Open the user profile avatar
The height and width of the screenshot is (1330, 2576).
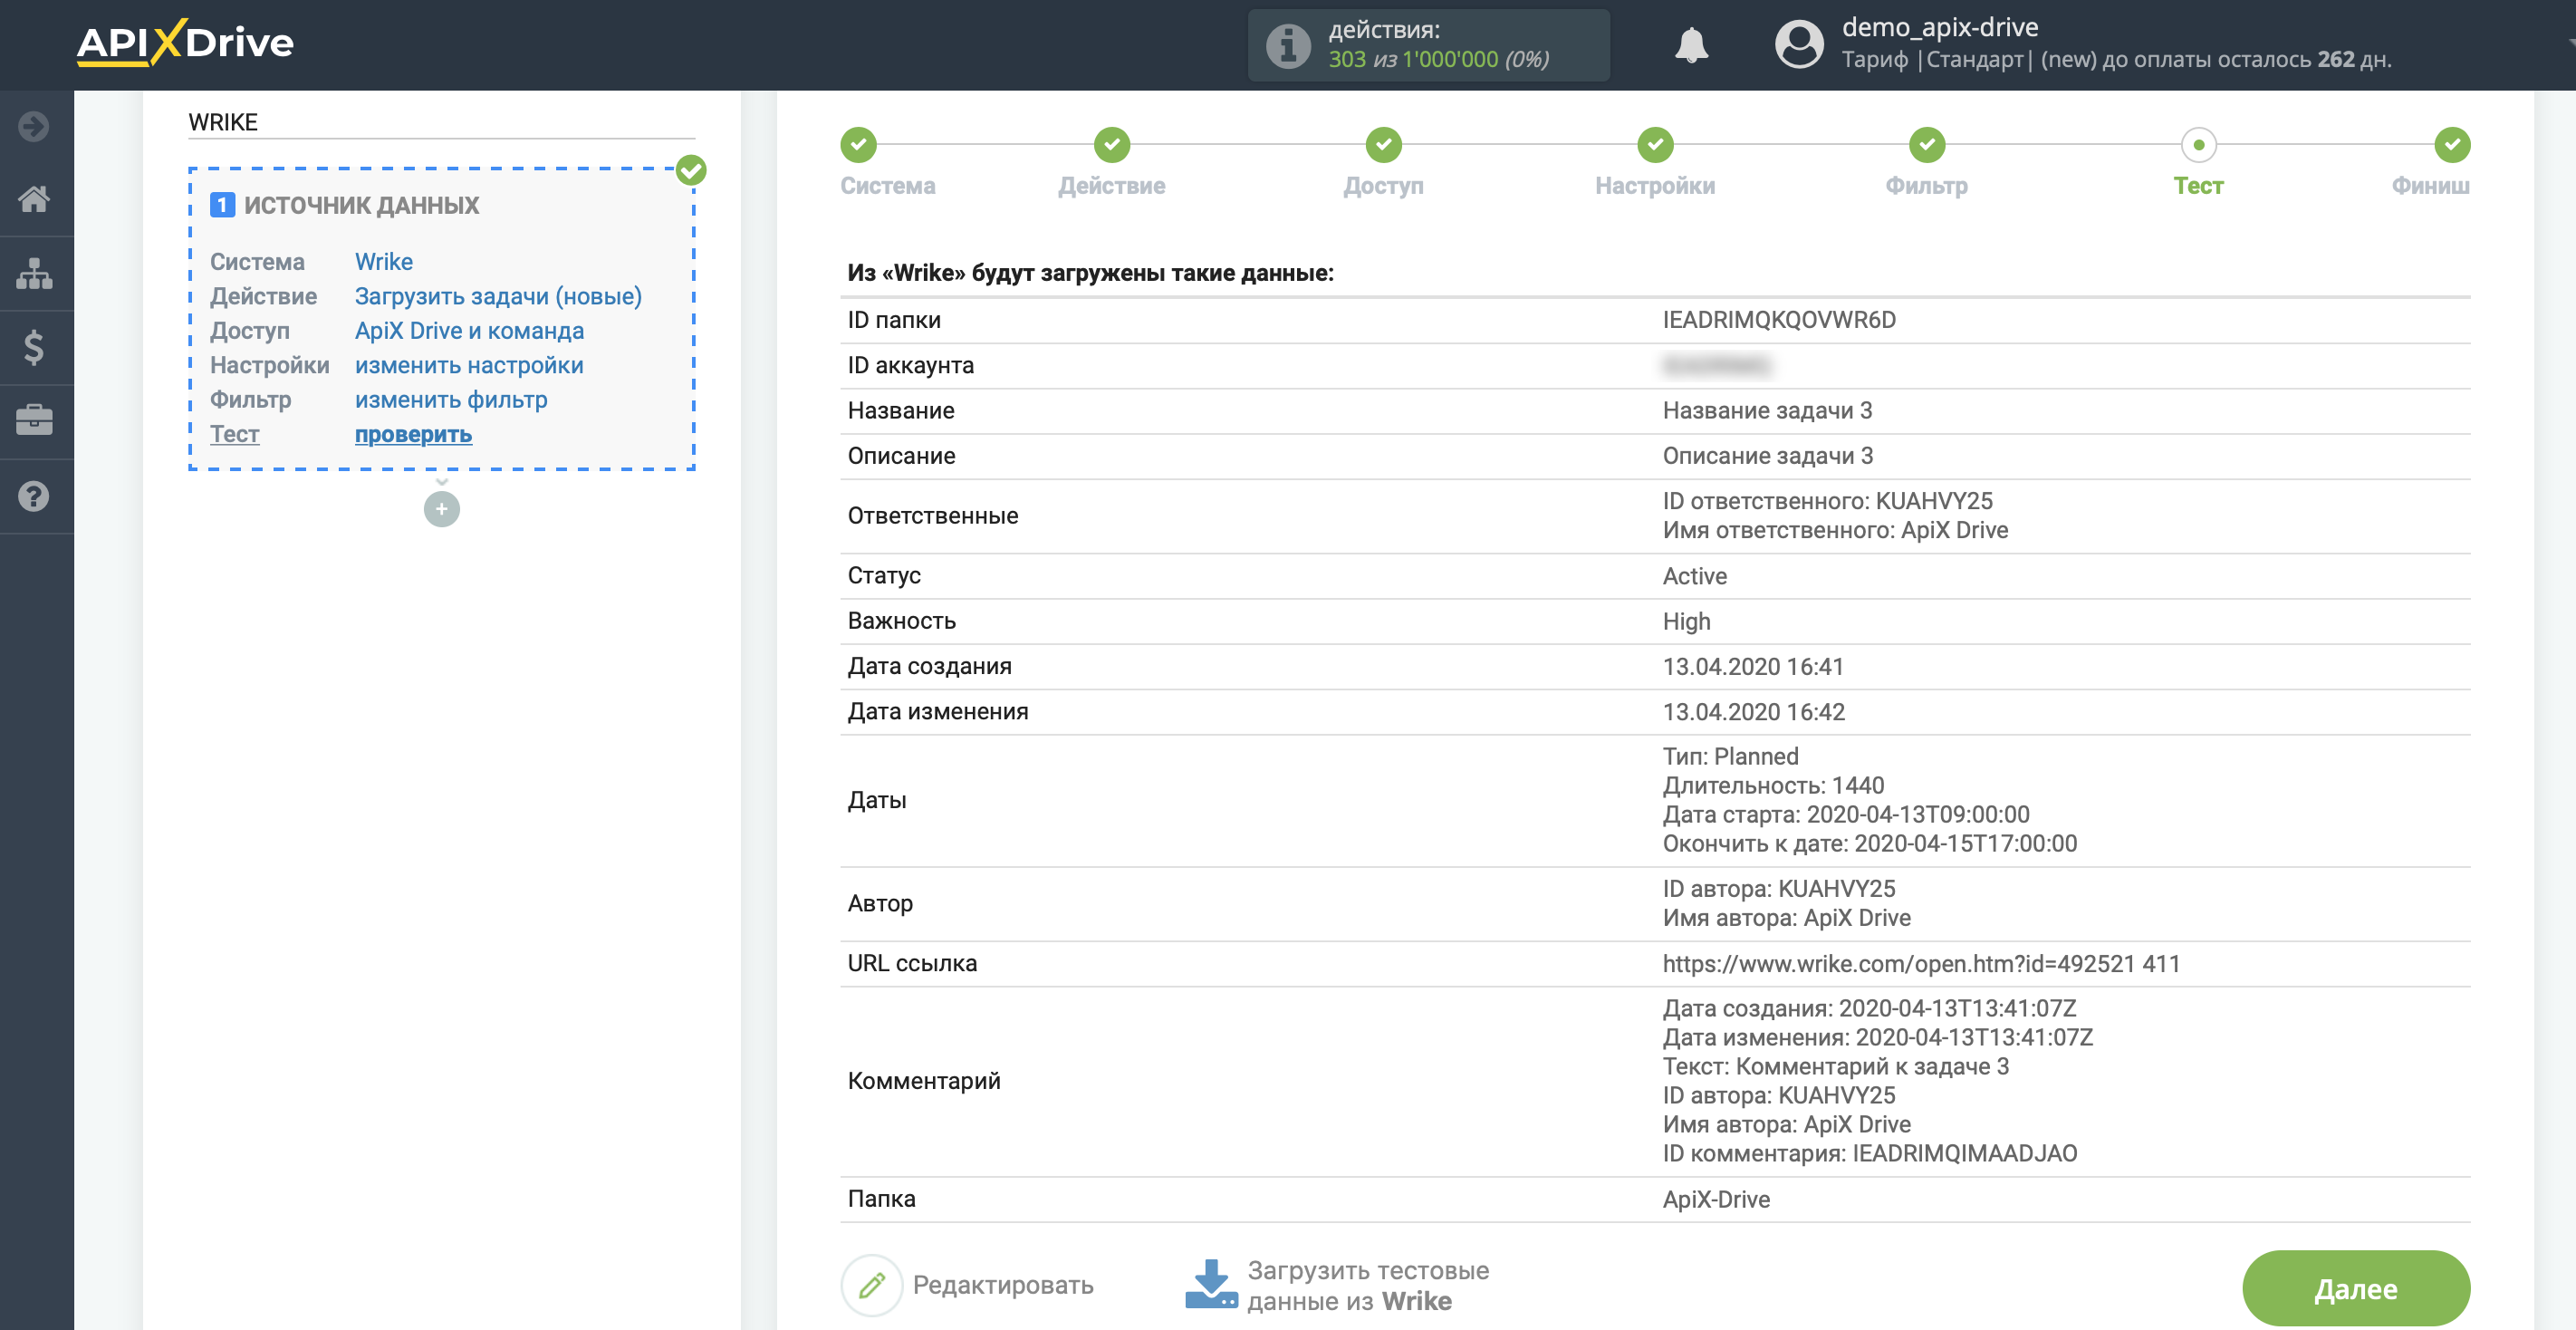[x=1799, y=45]
